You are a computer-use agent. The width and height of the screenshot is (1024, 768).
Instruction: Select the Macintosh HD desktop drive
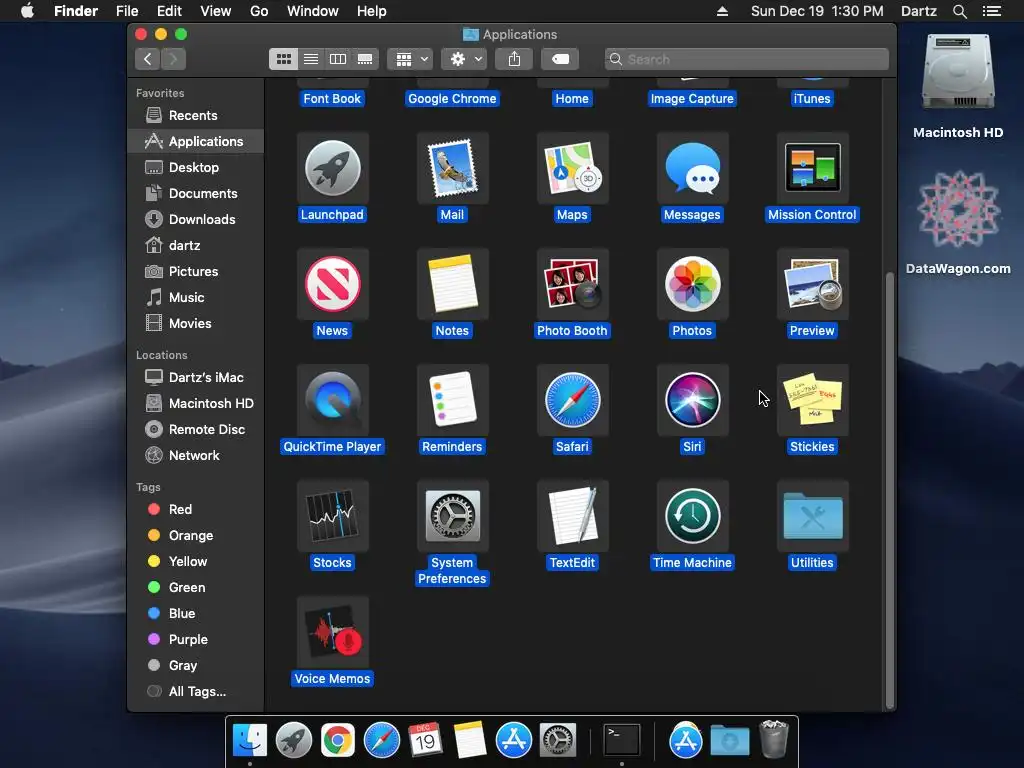pyautogui.click(x=958, y=87)
